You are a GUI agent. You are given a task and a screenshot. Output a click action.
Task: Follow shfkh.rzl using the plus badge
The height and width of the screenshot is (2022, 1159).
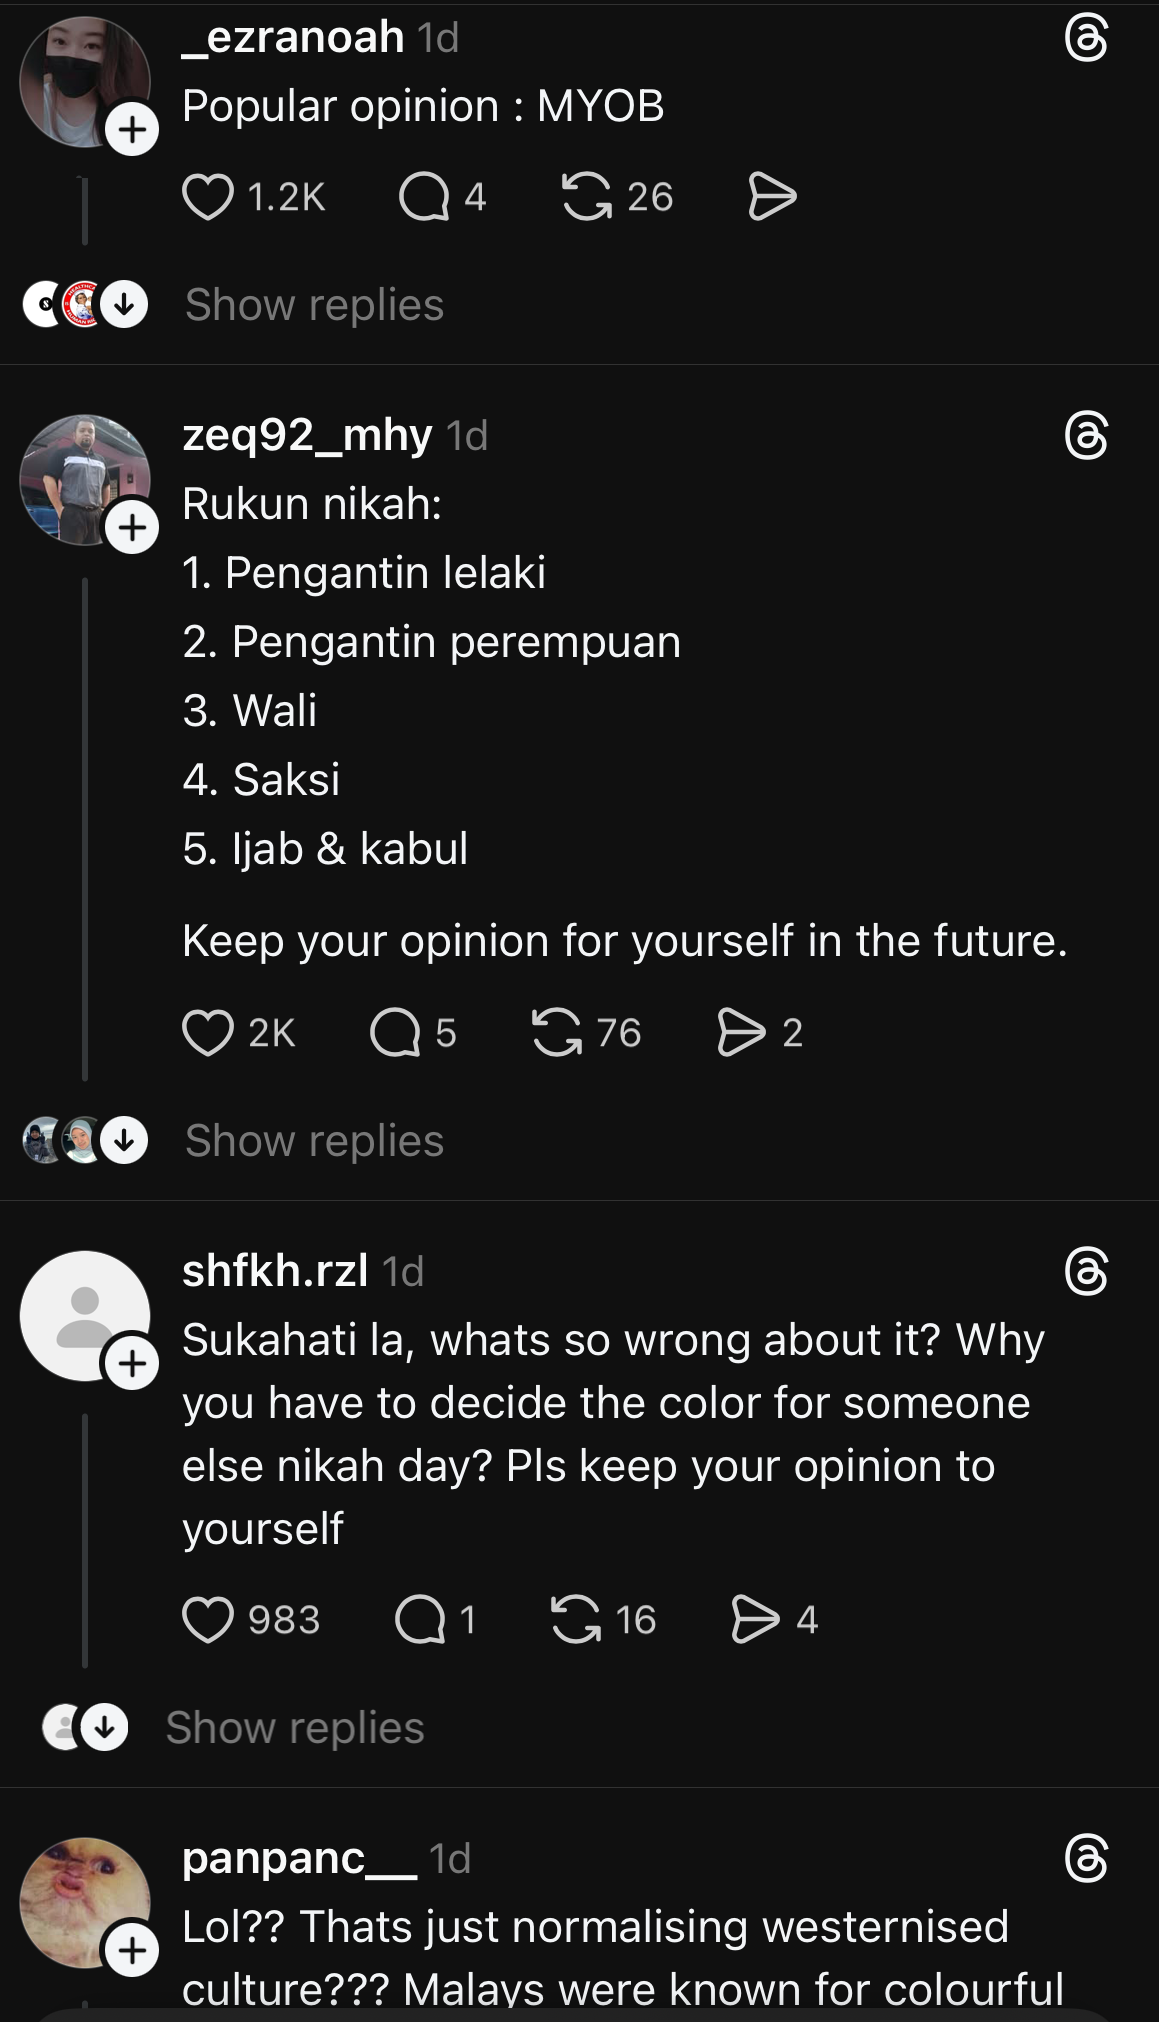tap(132, 1363)
